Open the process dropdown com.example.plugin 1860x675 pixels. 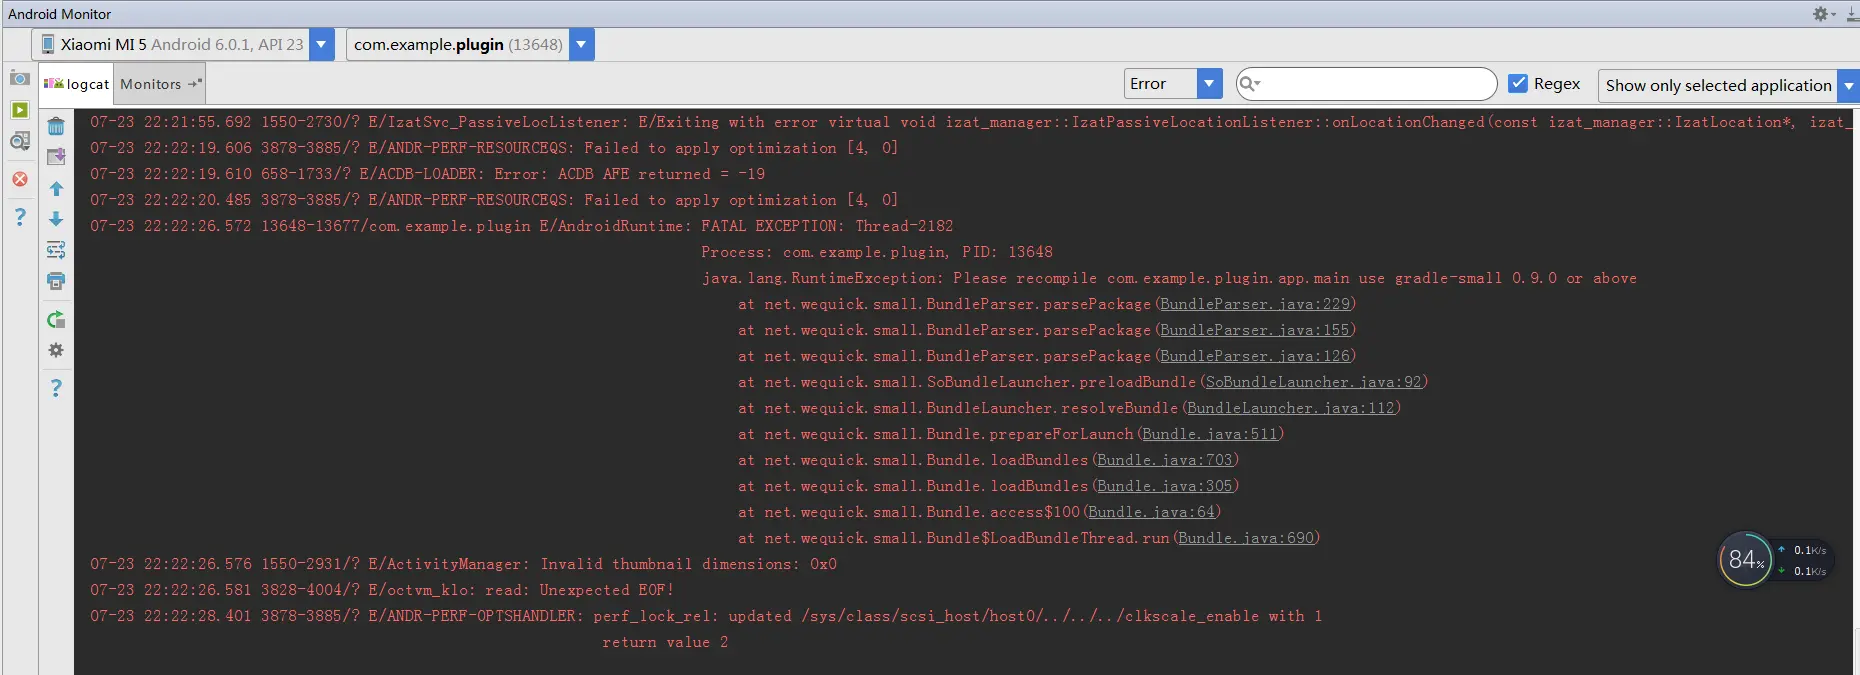(470, 44)
